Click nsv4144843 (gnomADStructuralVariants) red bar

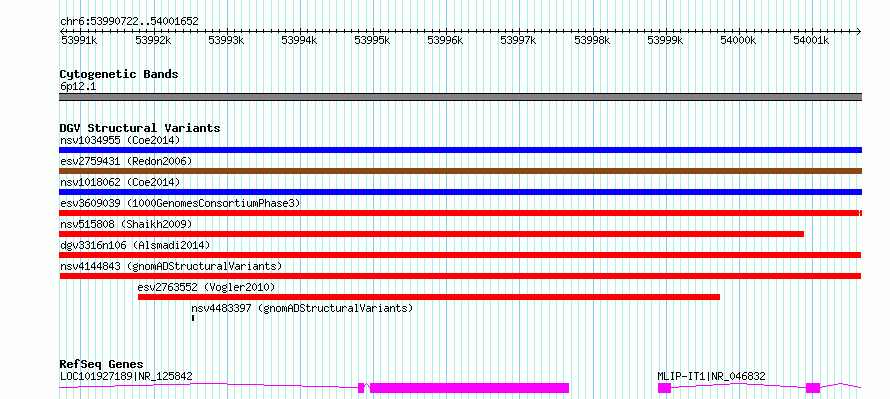click(x=460, y=276)
